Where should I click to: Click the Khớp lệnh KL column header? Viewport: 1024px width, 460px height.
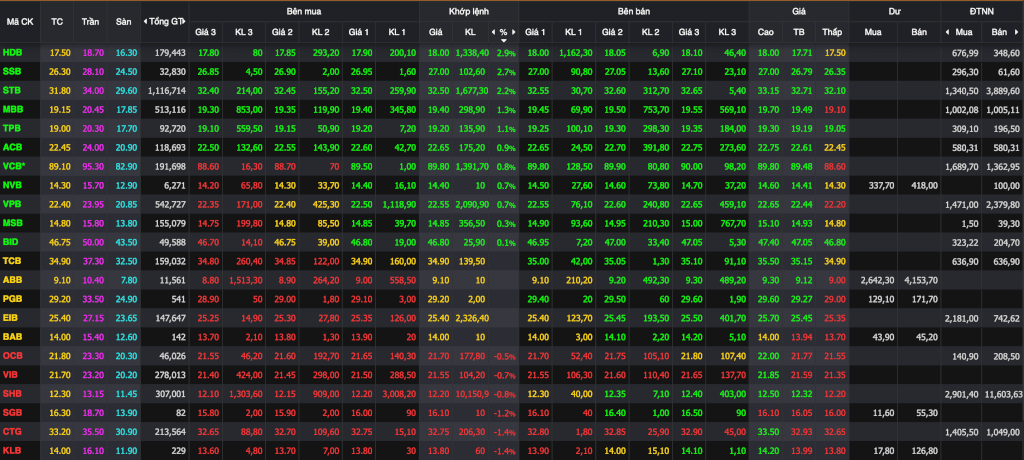[470, 32]
